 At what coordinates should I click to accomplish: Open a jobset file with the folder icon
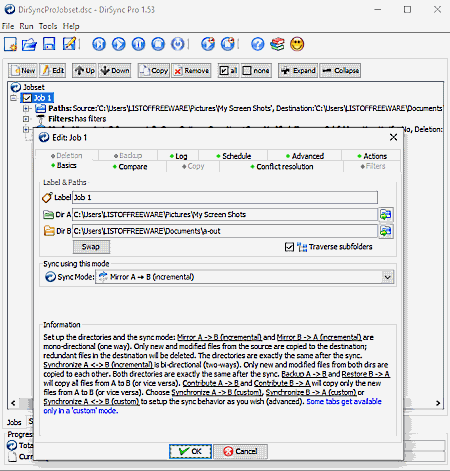(29, 44)
